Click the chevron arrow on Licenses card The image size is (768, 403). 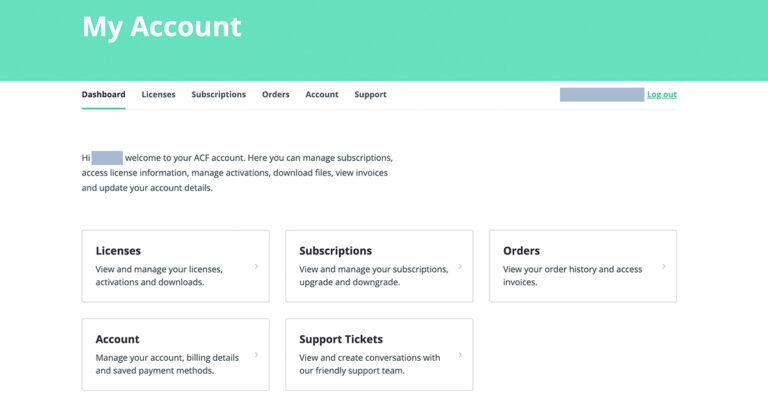(x=257, y=266)
